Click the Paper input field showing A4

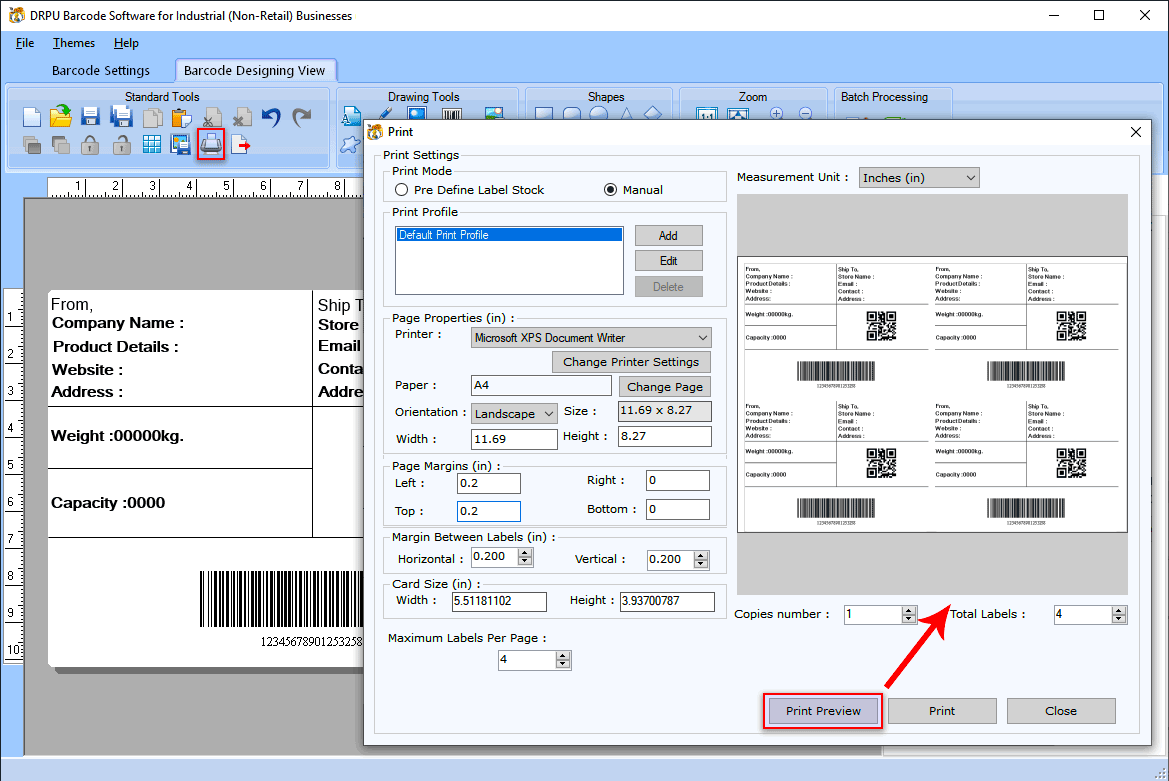[541, 385]
